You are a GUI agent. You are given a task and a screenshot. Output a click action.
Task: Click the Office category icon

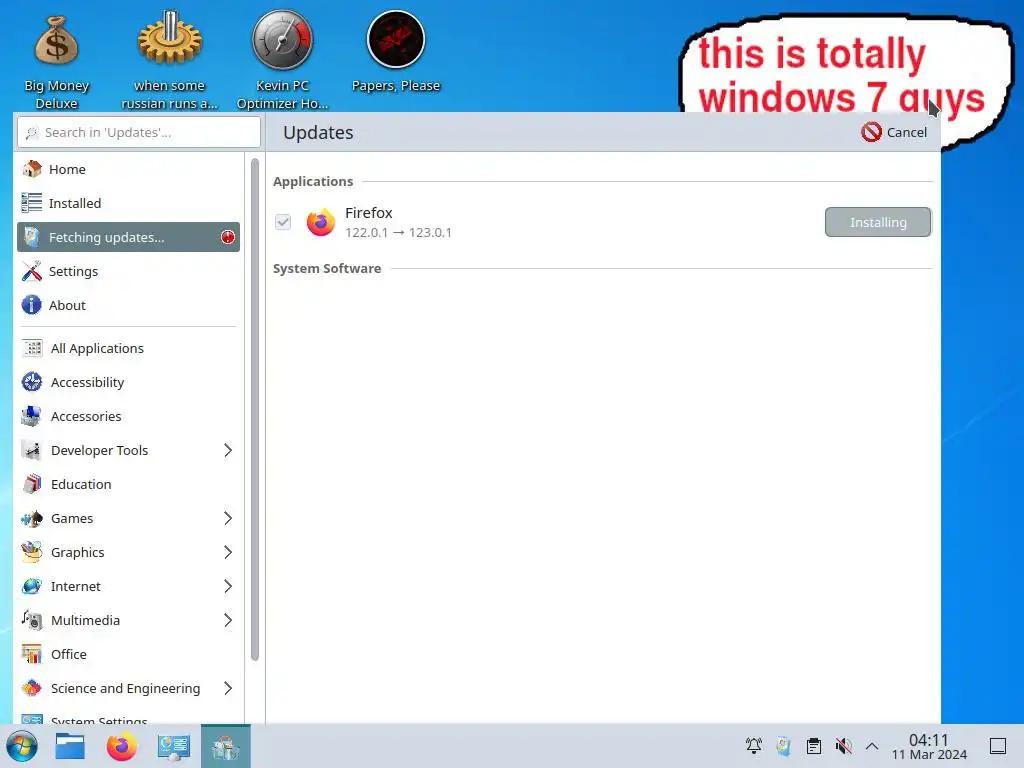(x=32, y=654)
